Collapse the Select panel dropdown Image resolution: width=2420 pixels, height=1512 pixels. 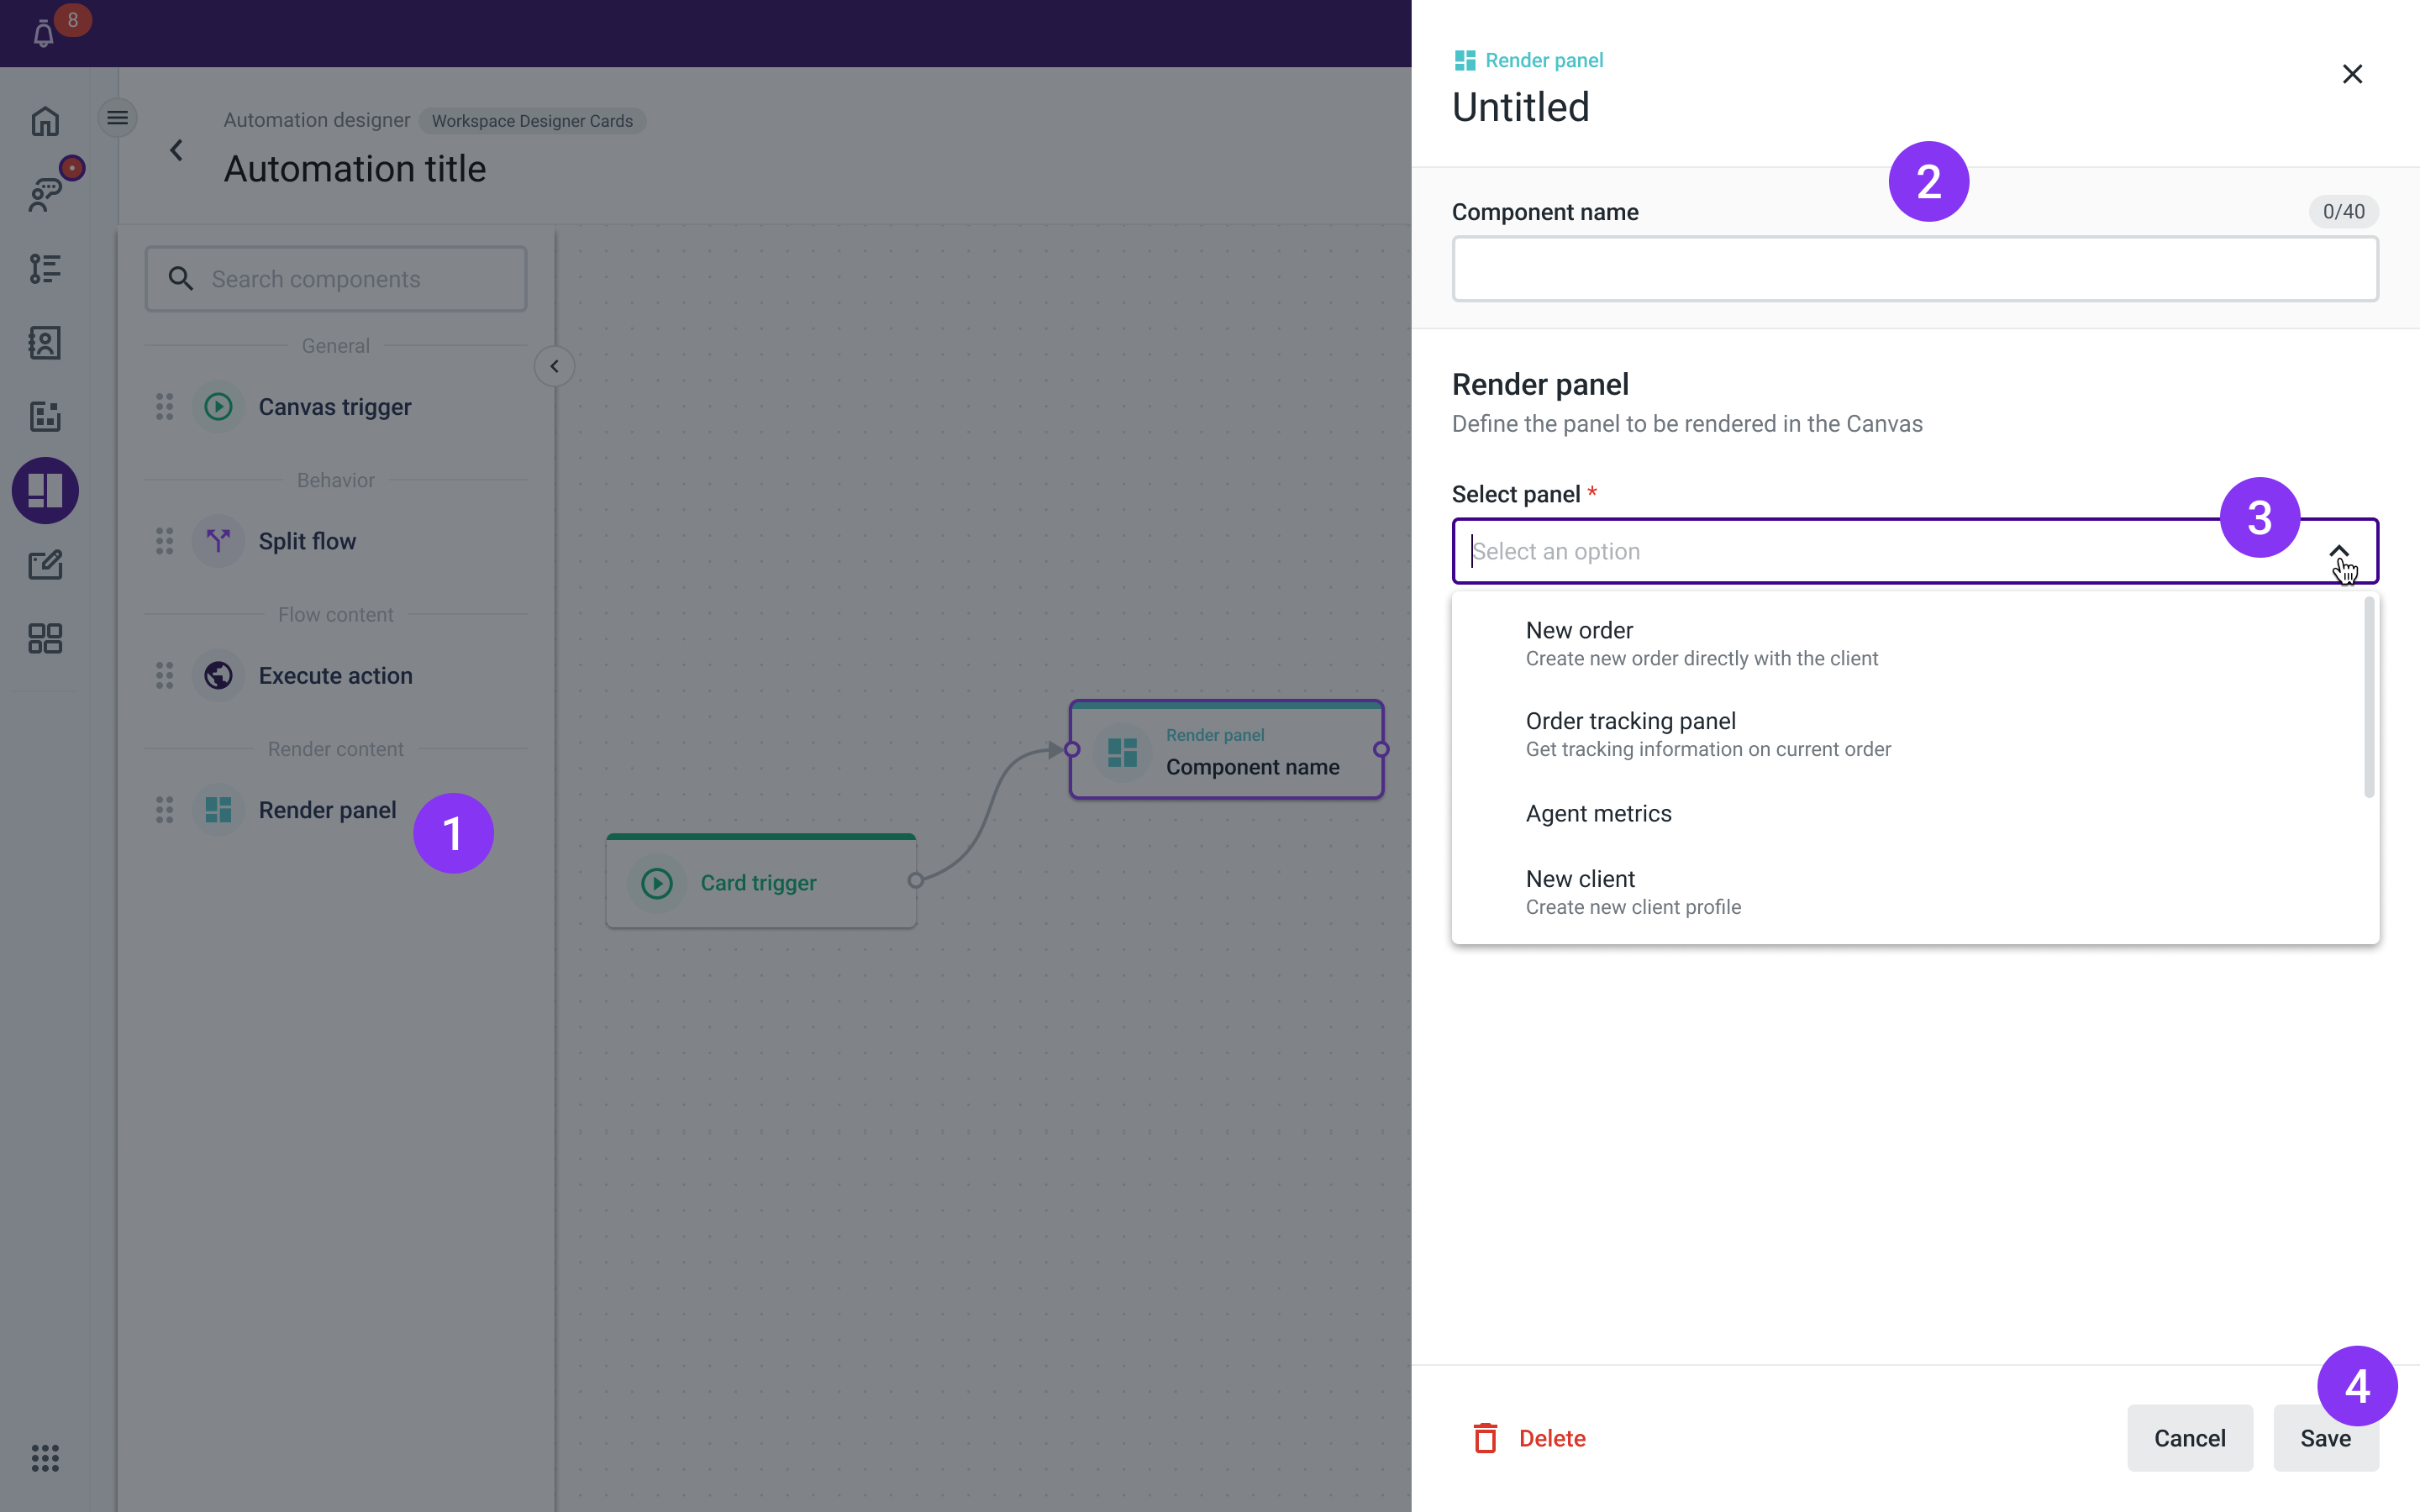2338,551
